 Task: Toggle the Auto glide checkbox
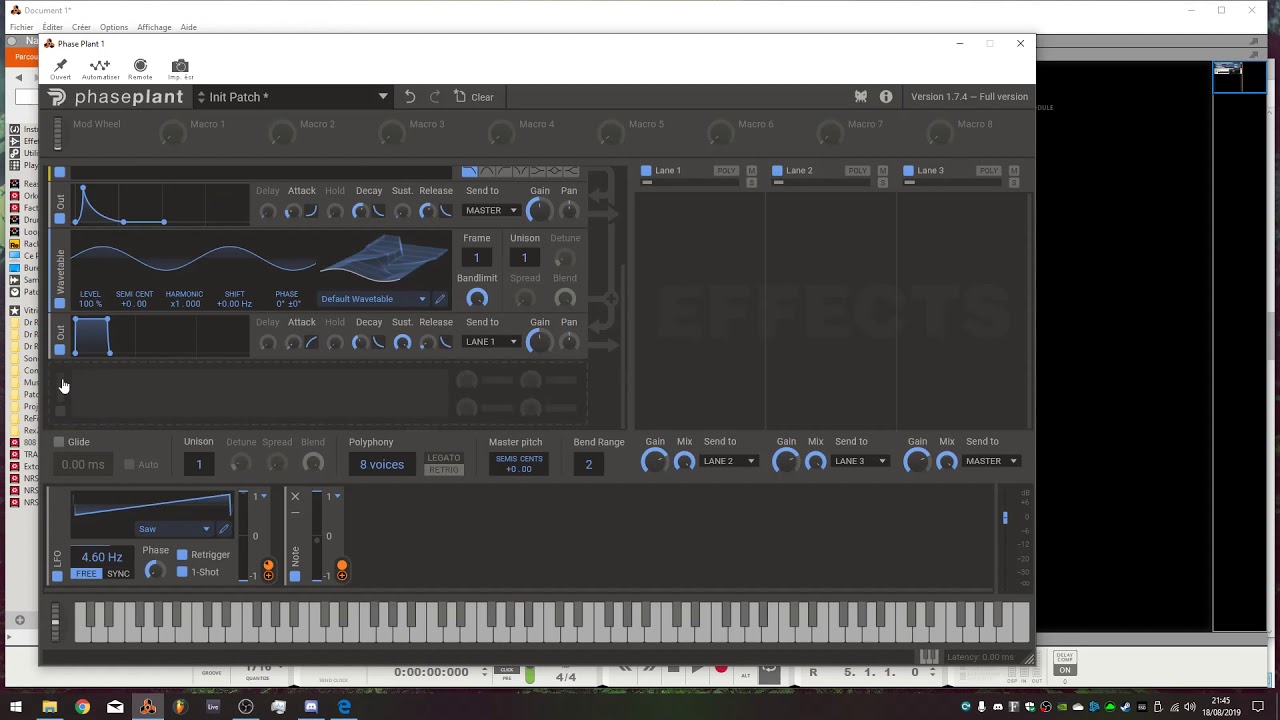[129, 464]
